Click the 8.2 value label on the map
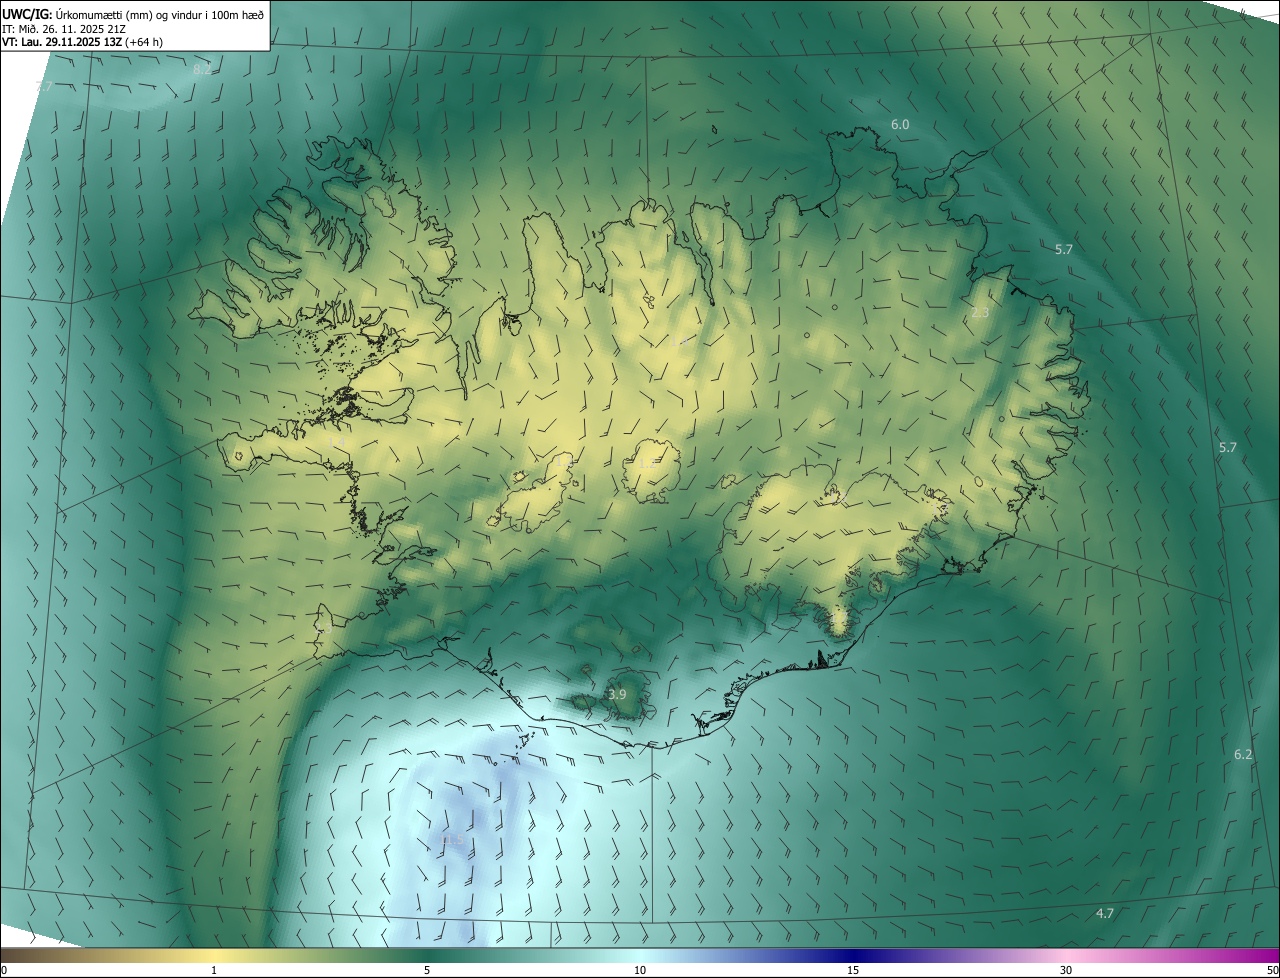 point(202,69)
